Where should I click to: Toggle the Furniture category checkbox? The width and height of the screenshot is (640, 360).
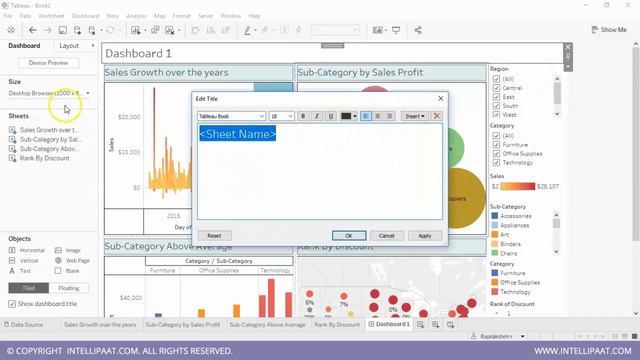click(x=496, y=144)
